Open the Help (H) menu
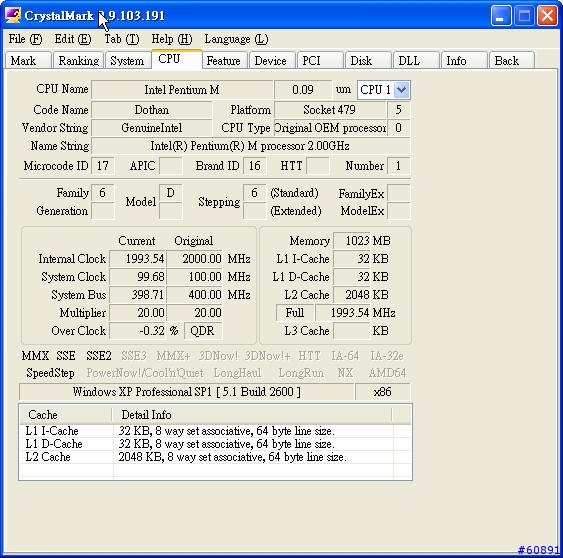The image size is (563, 558). pos(172,39)
